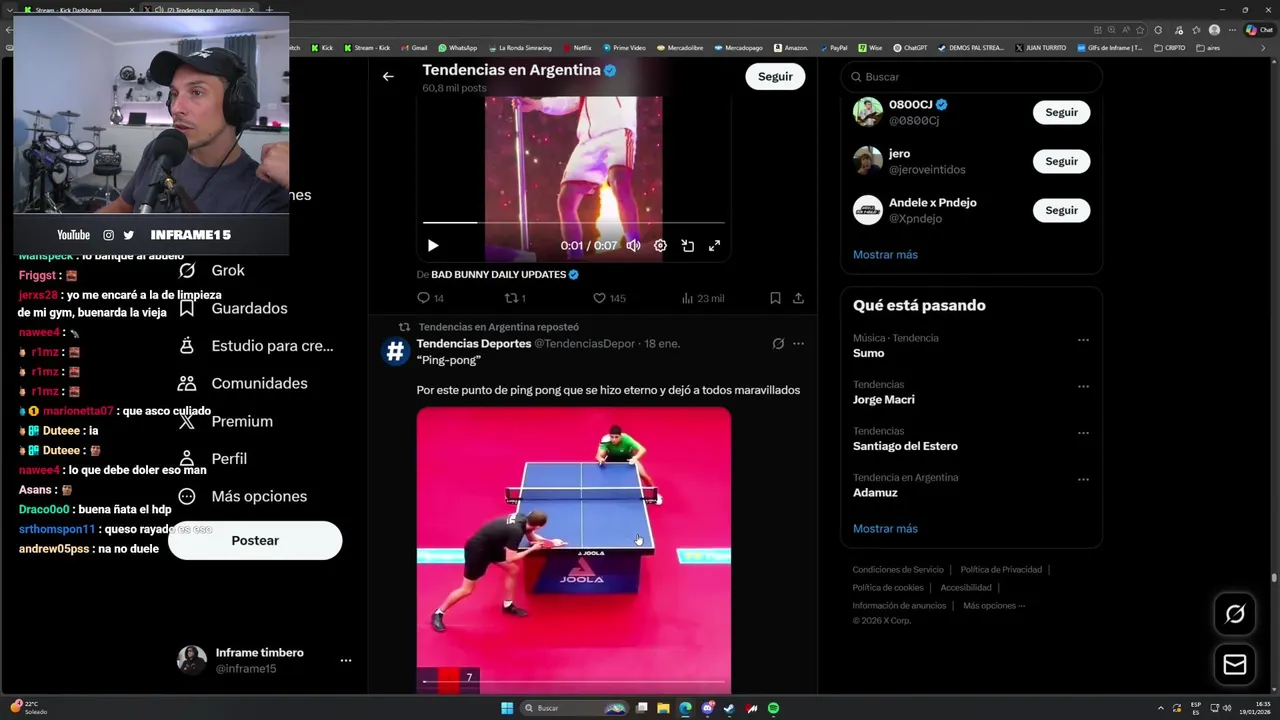Open Guardados in the sidebar
Viewport: 1280px width, 720px height.
coord(232,308)
